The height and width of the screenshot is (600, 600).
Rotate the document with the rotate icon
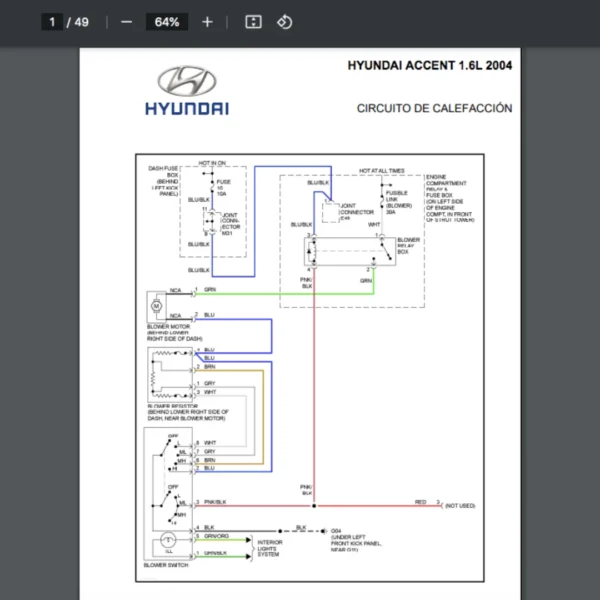(x=285, y=22)
